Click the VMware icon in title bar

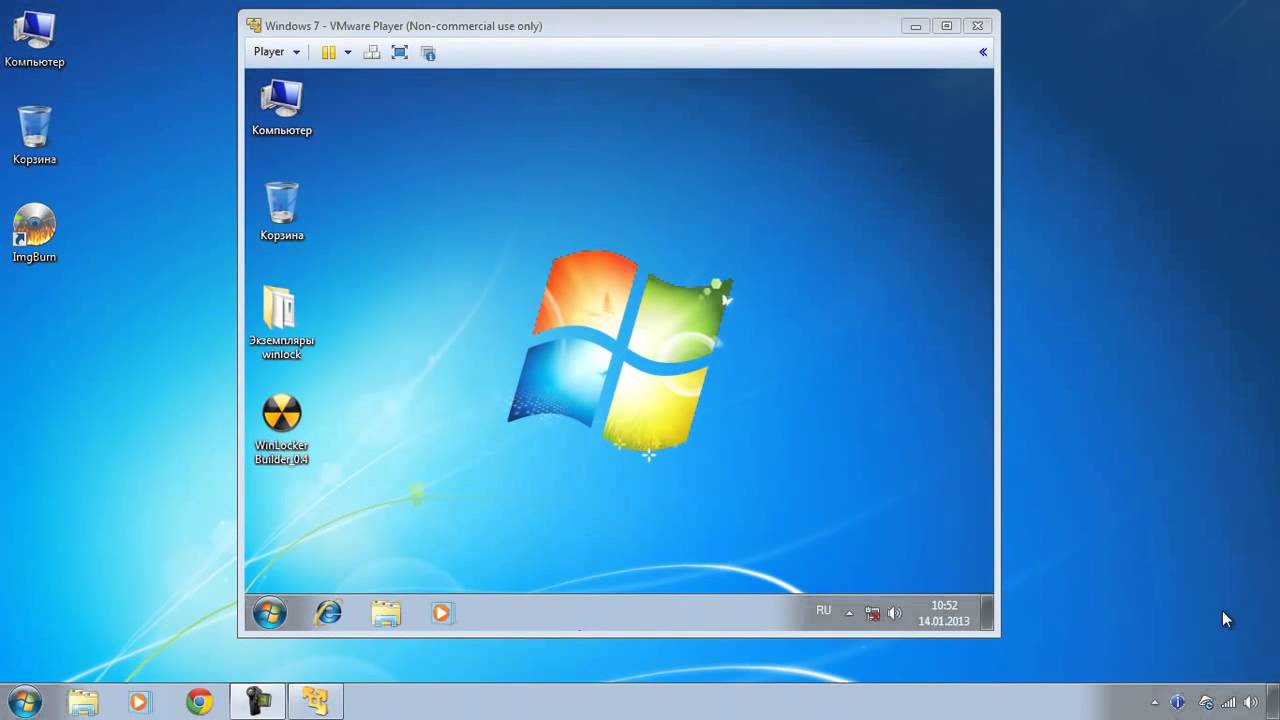(x=254, y=25)
